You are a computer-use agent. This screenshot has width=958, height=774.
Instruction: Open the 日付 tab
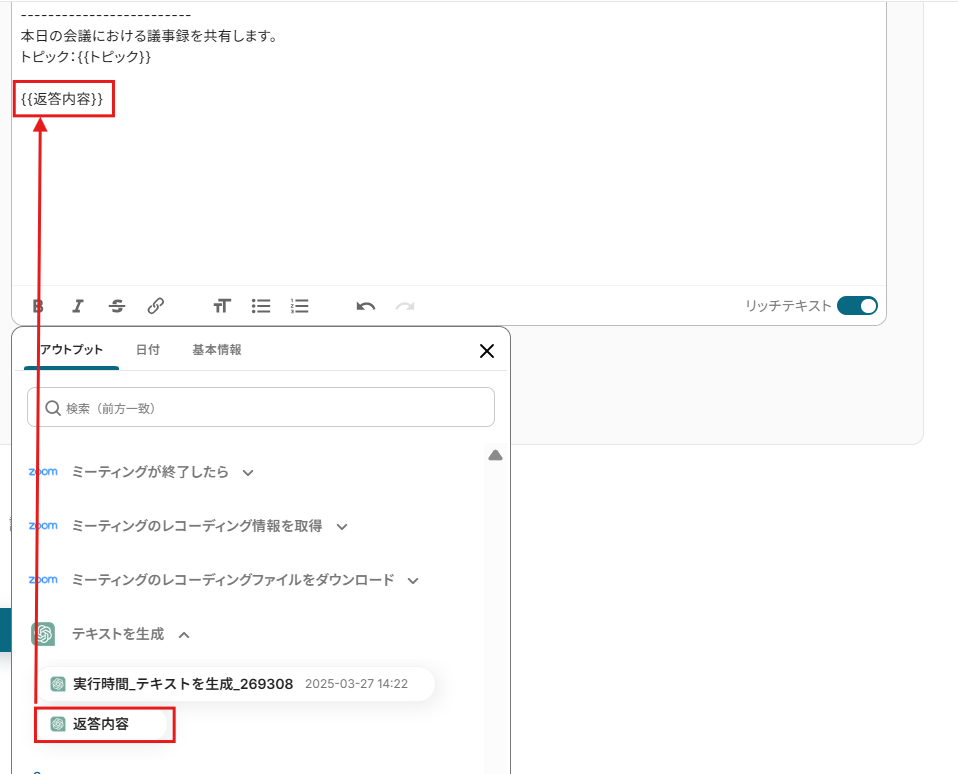pos(147,350)
